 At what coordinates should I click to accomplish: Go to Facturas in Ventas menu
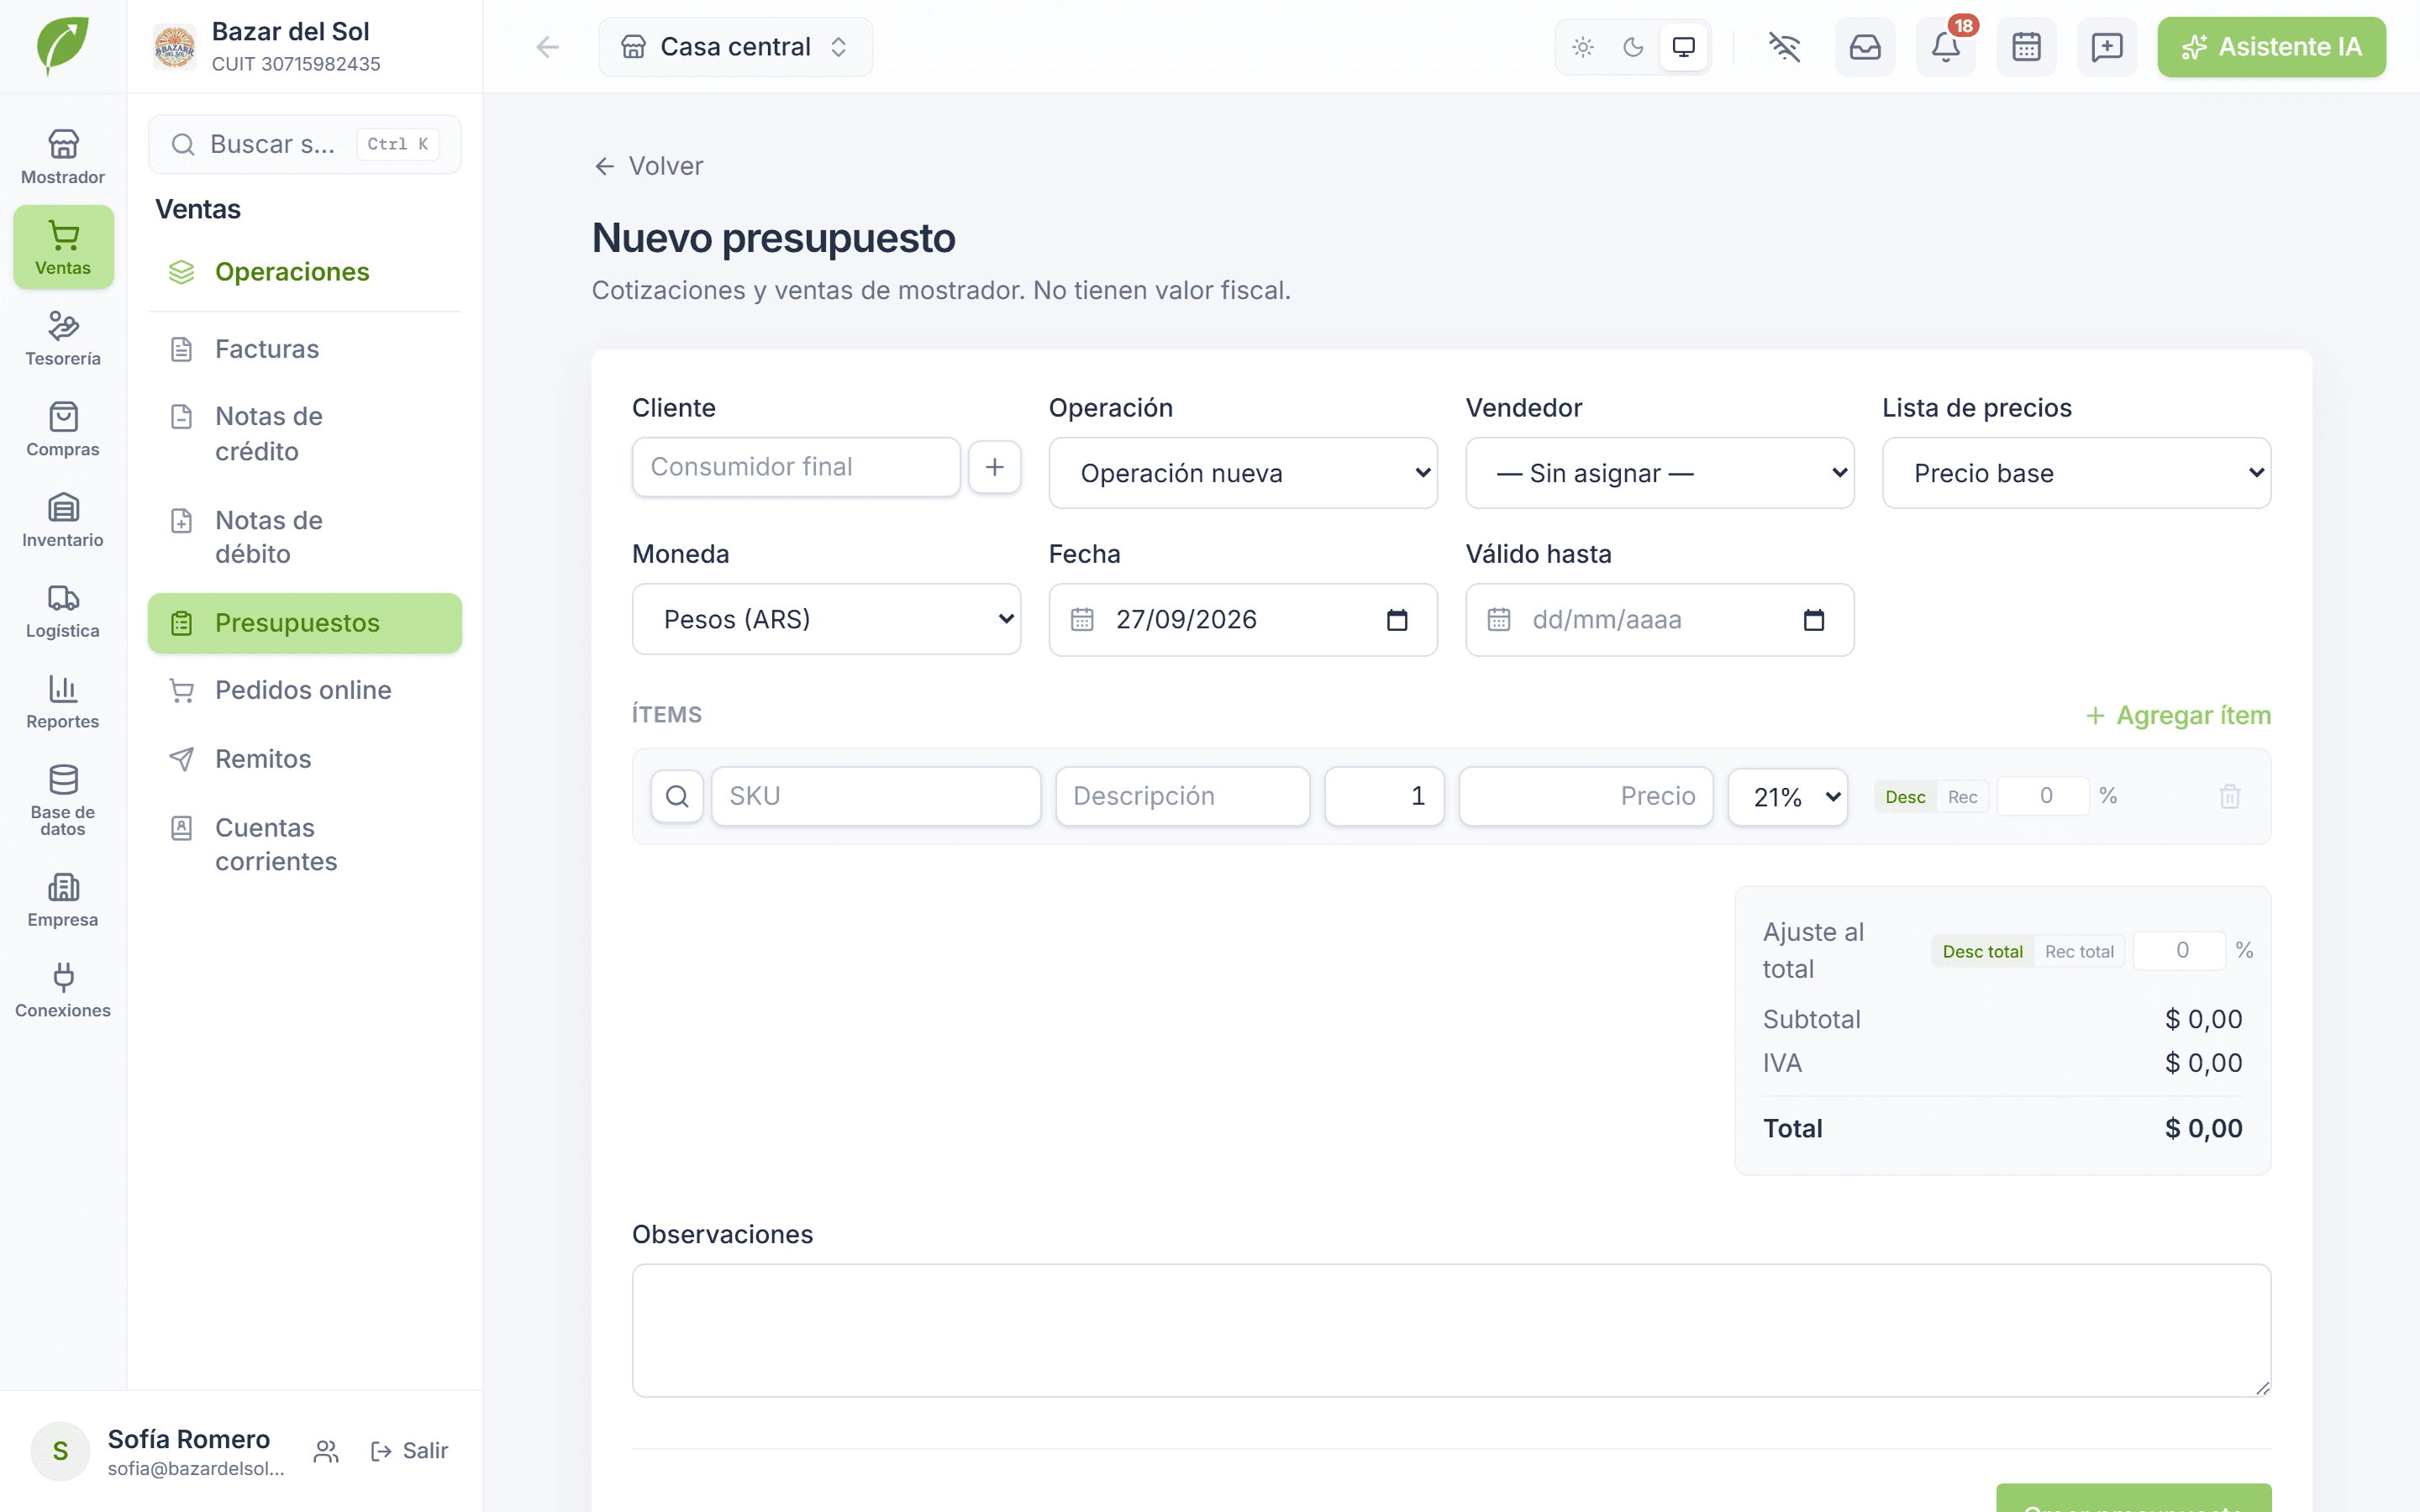click(305, 349)
